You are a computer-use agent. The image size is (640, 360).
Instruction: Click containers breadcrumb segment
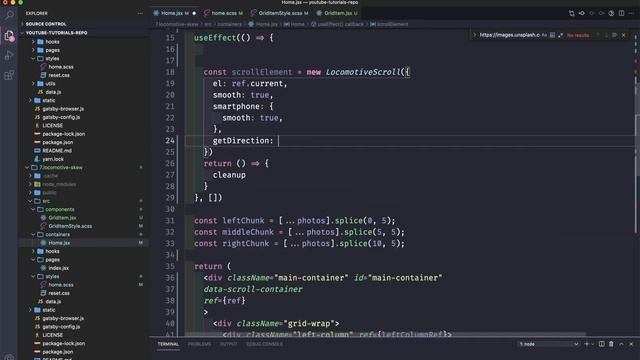(x=229, y=24)
